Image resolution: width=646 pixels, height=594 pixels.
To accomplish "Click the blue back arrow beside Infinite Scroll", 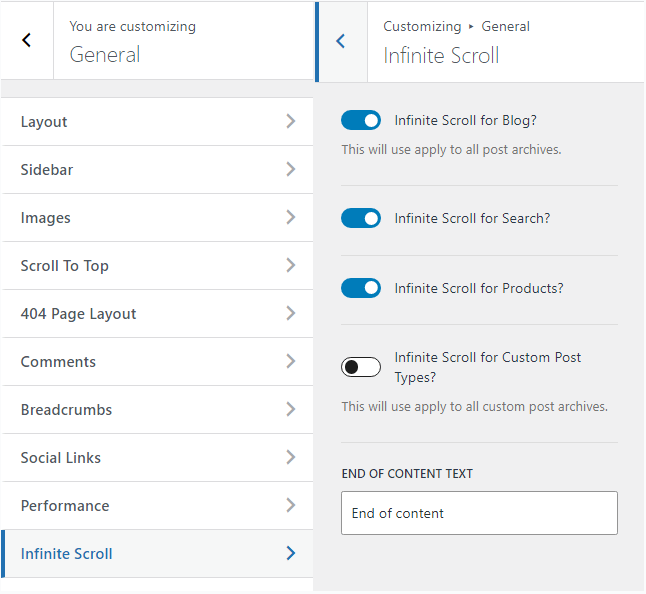I will point(340,41).
